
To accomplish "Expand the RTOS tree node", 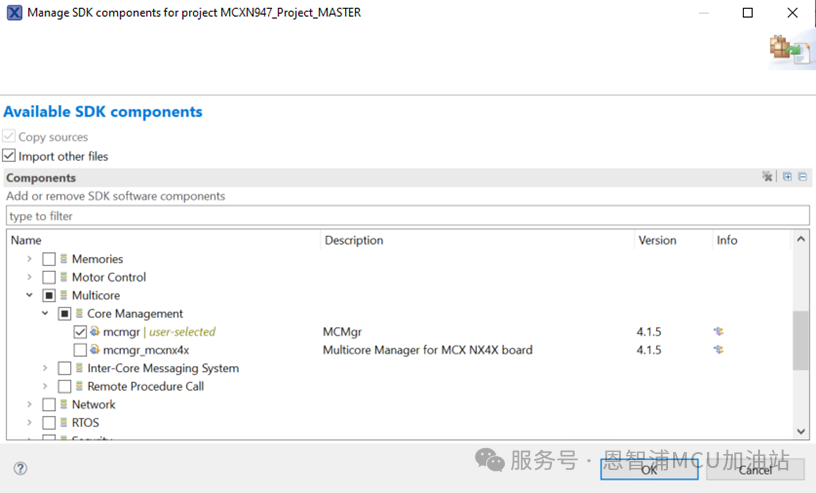I will tap(30, 422).
